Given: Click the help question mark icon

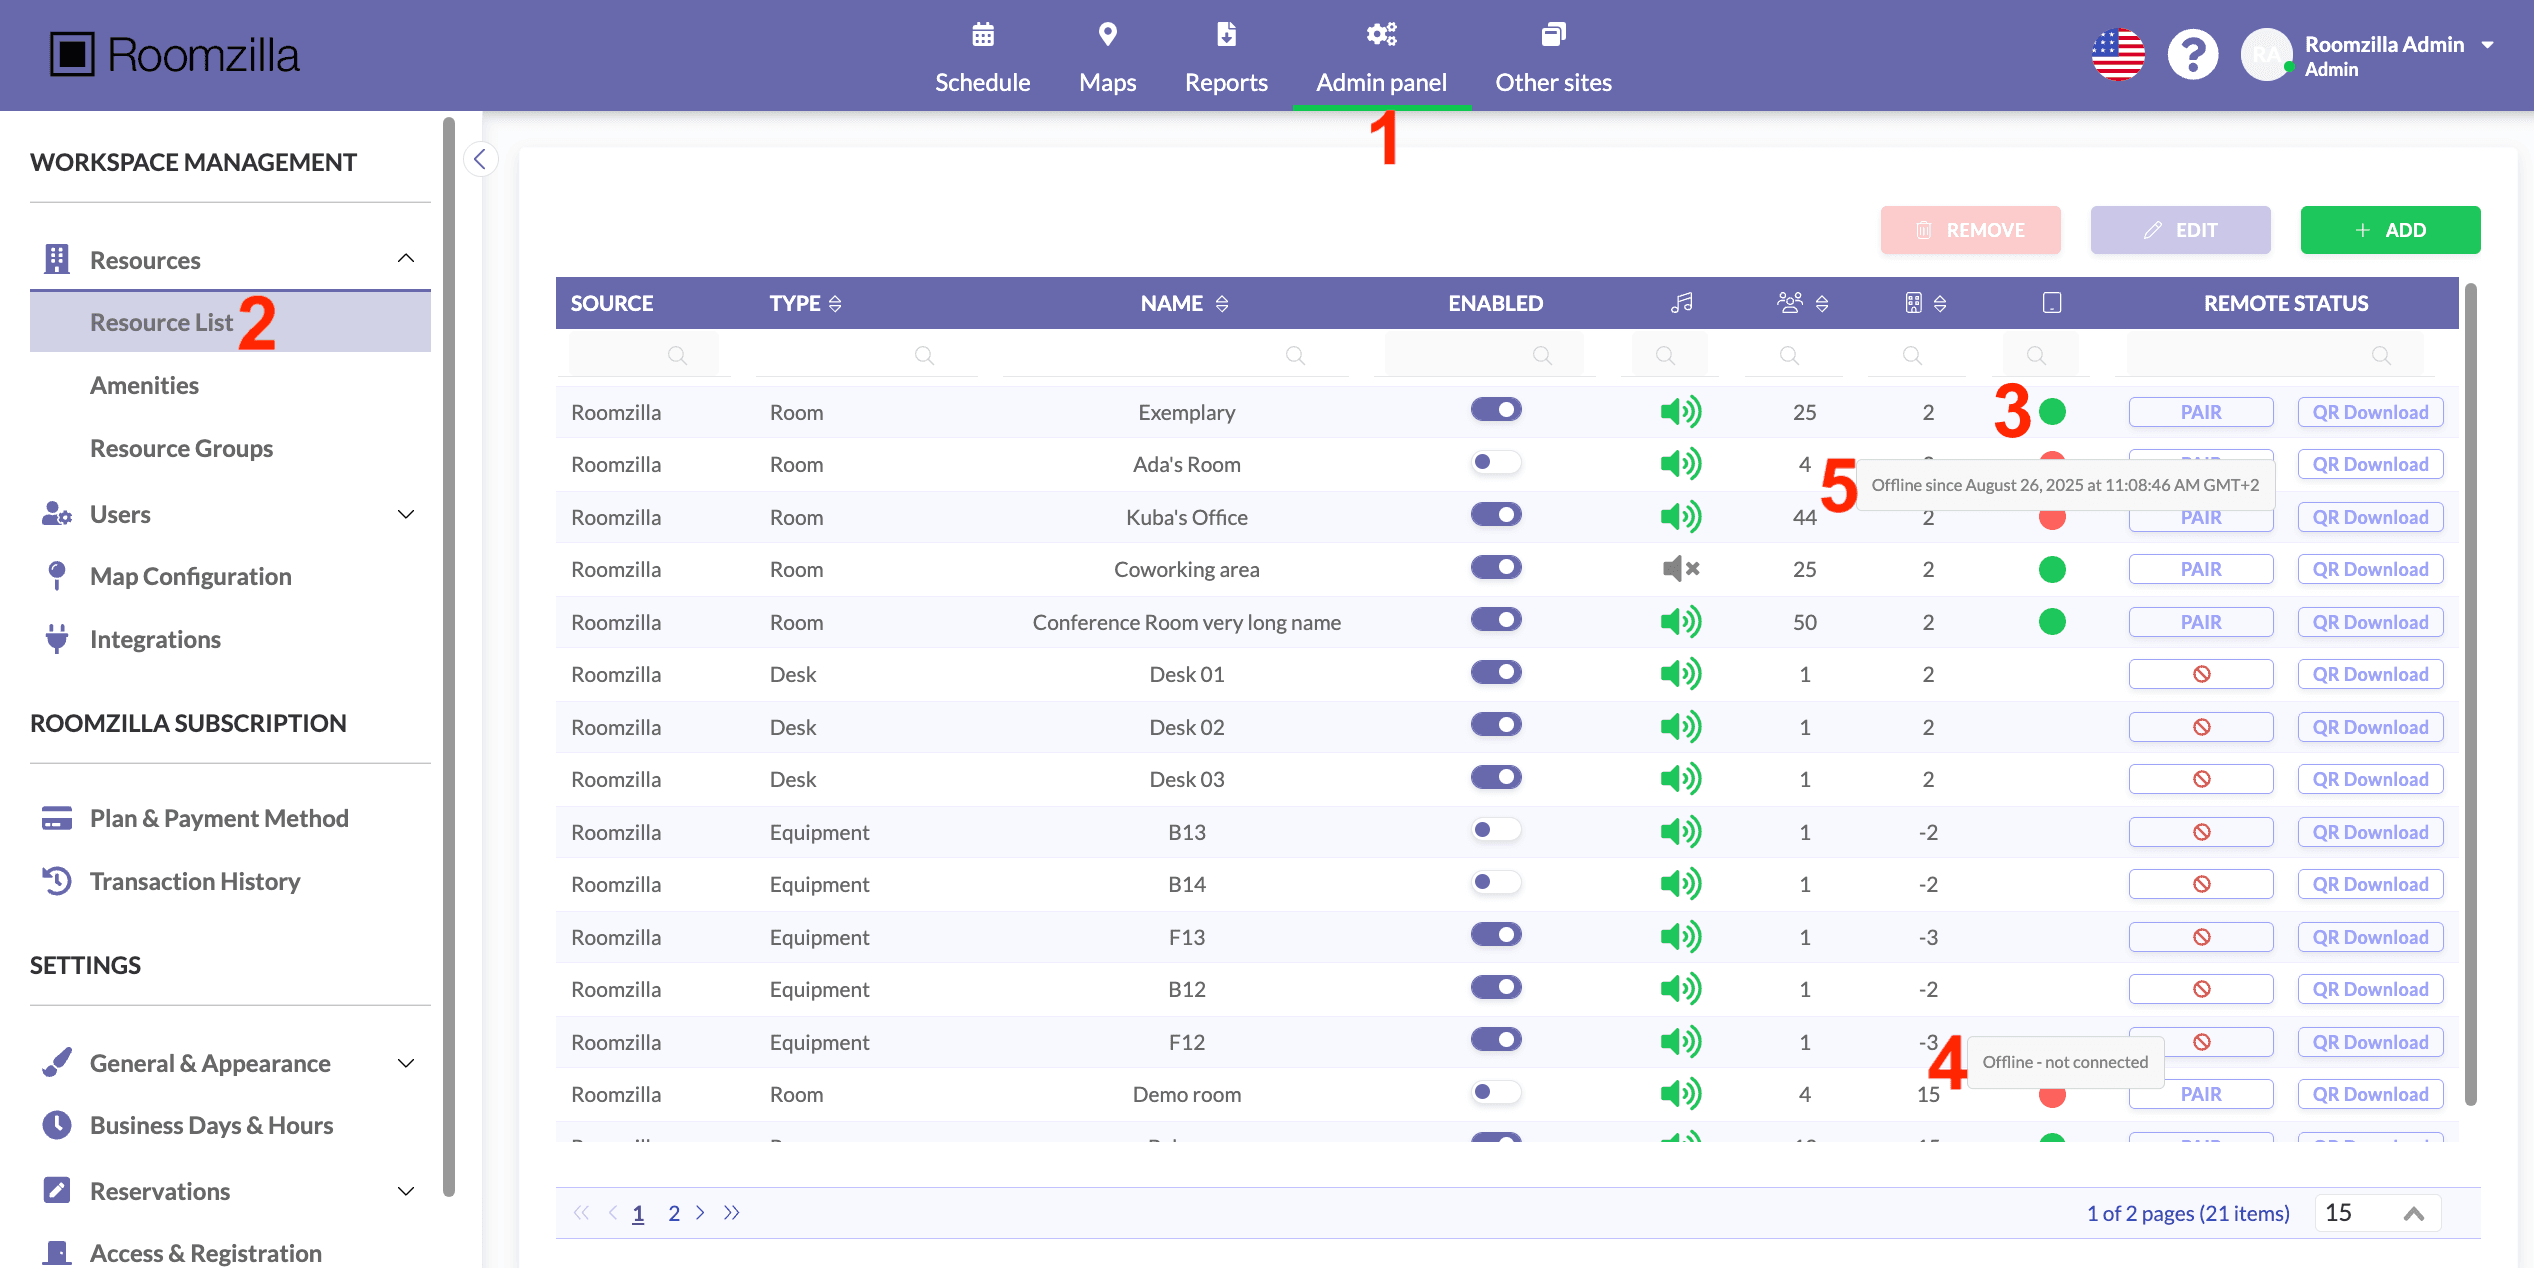Looking at the screenshot, I should (2192, 55).
